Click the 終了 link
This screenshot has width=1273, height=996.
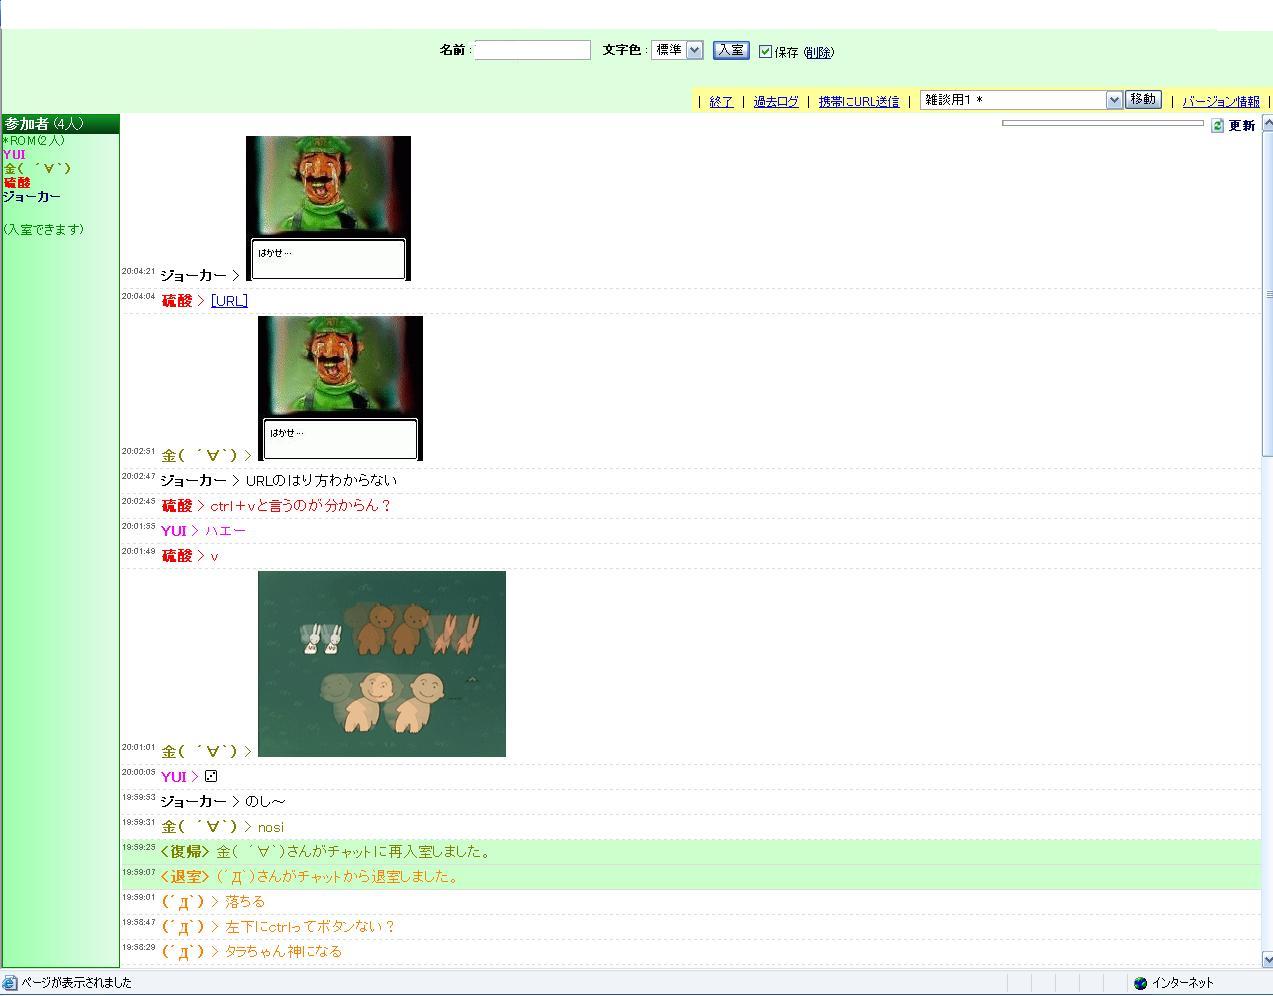[721, 102]
